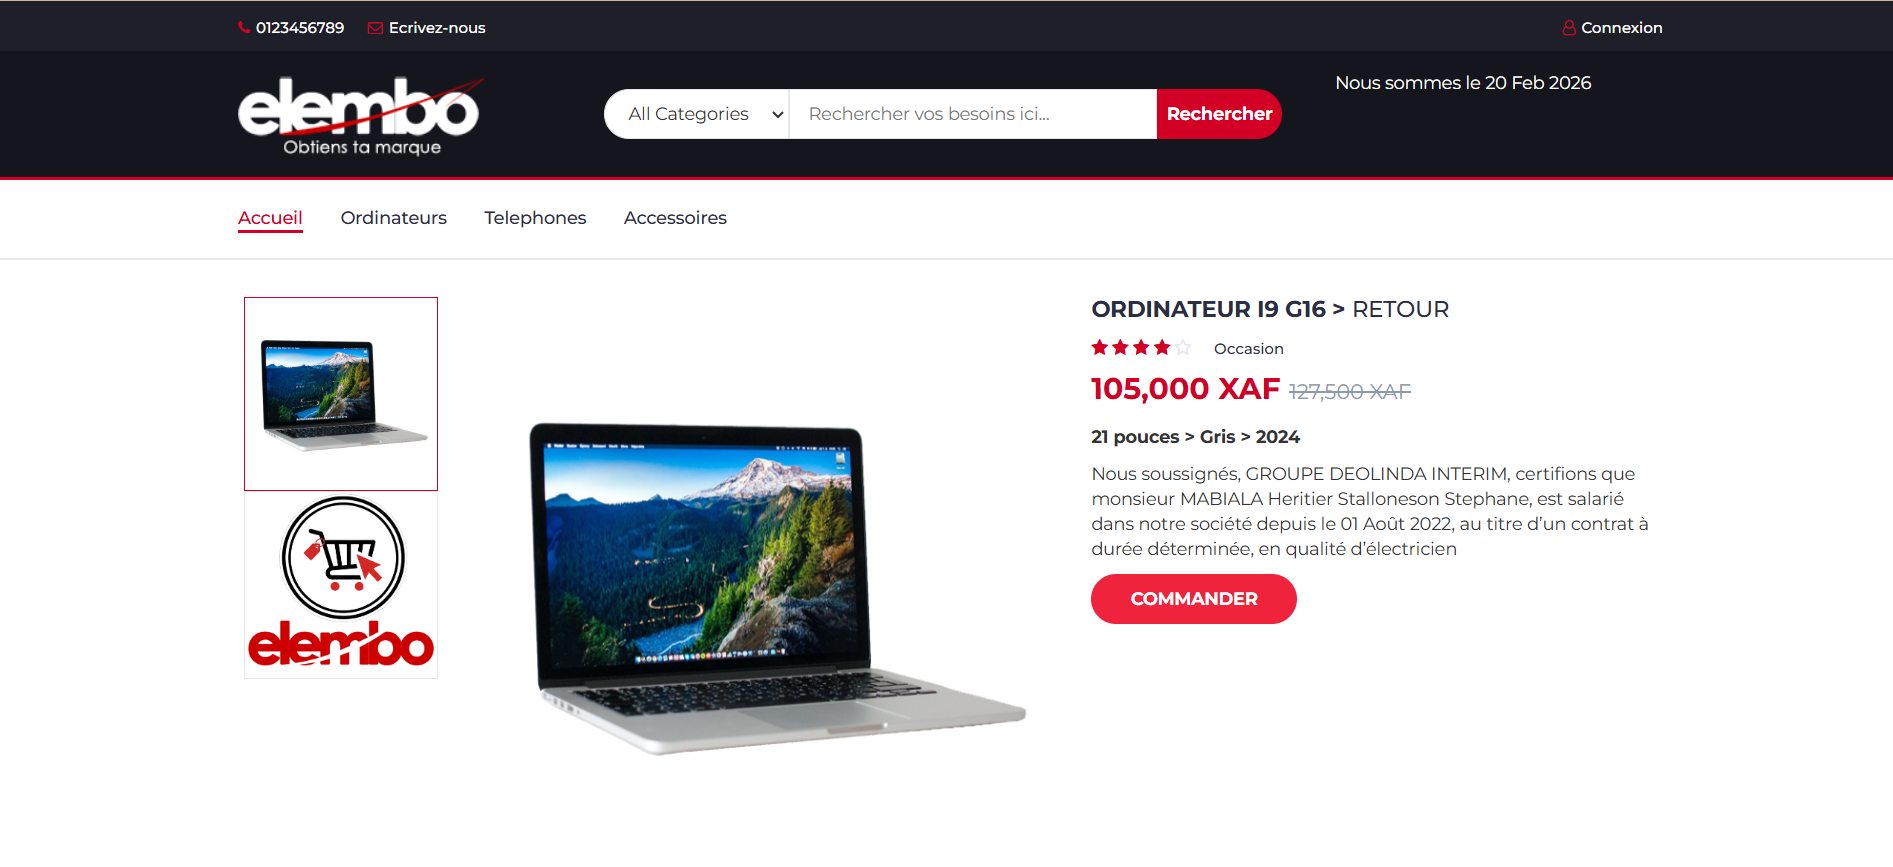Viewport: 1893px width, 867px height.
Task: Select the laptop thumbnail image
Action: [341, 394]
